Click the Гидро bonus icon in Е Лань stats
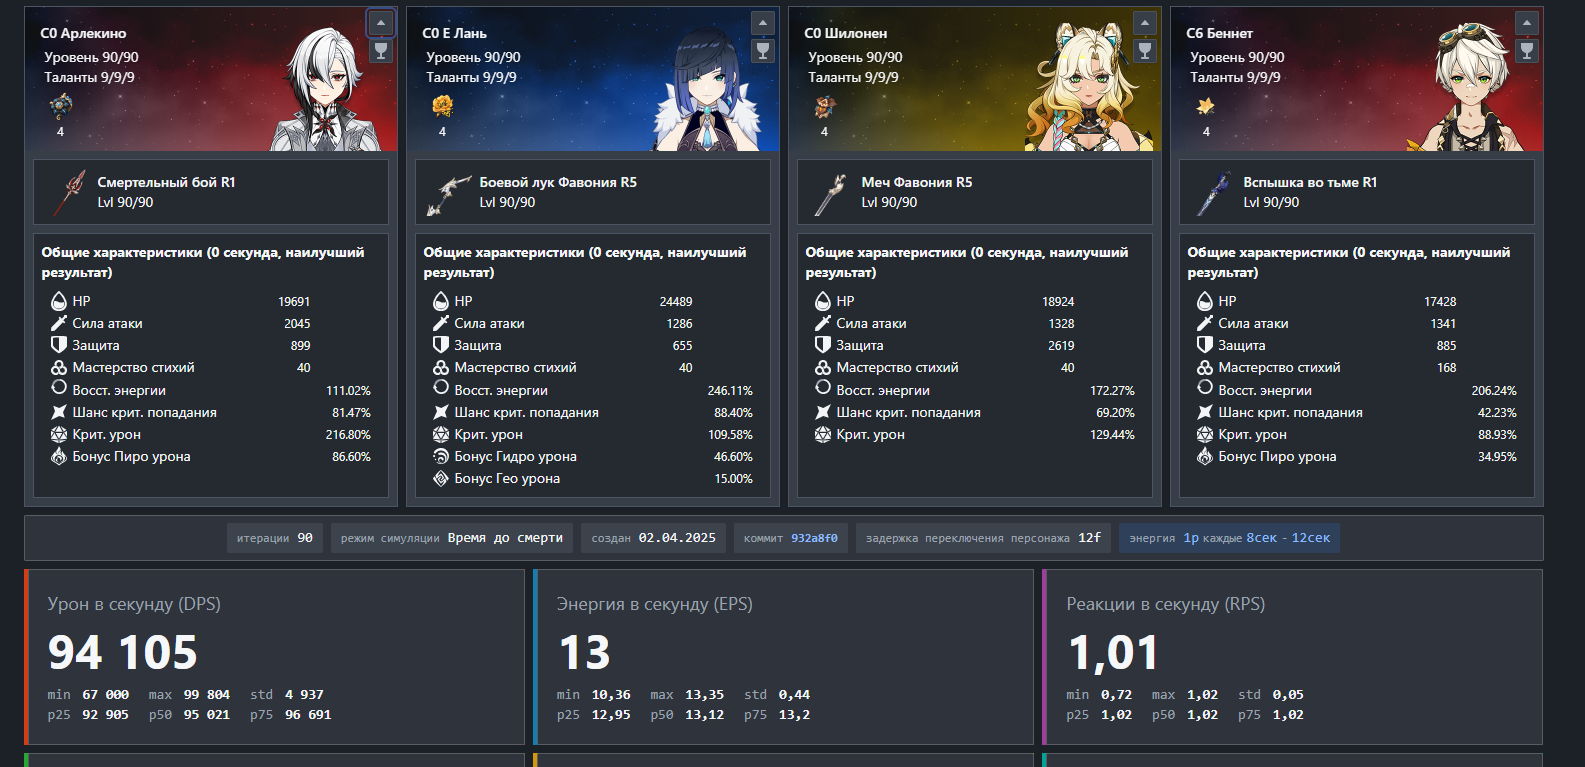1585x767 pixels. point(441,456)
